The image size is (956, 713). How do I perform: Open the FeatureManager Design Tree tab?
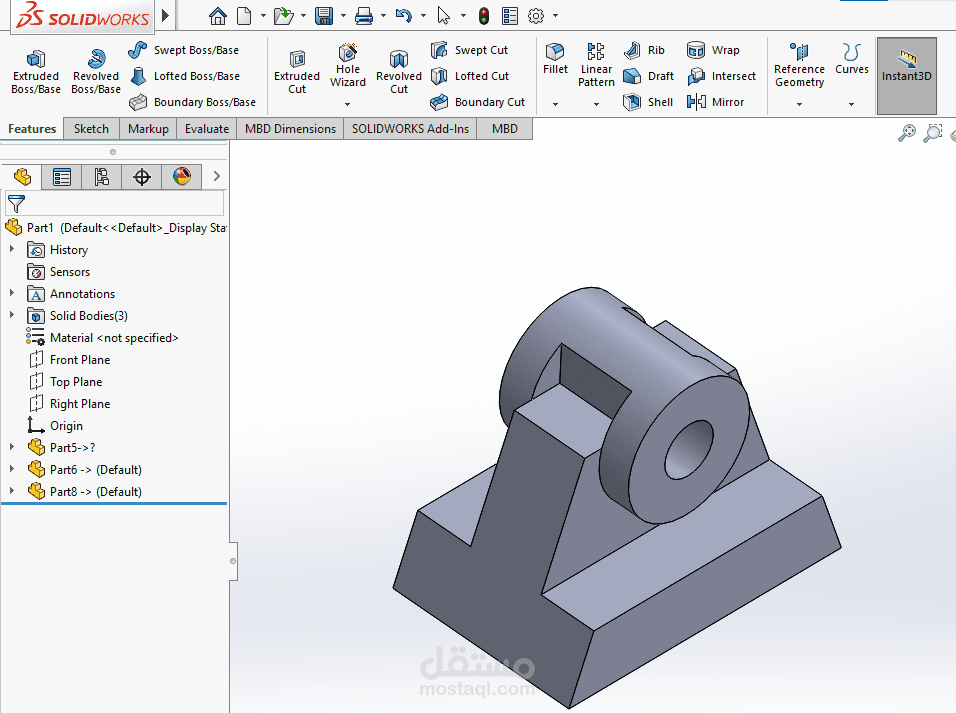[22, 177]
